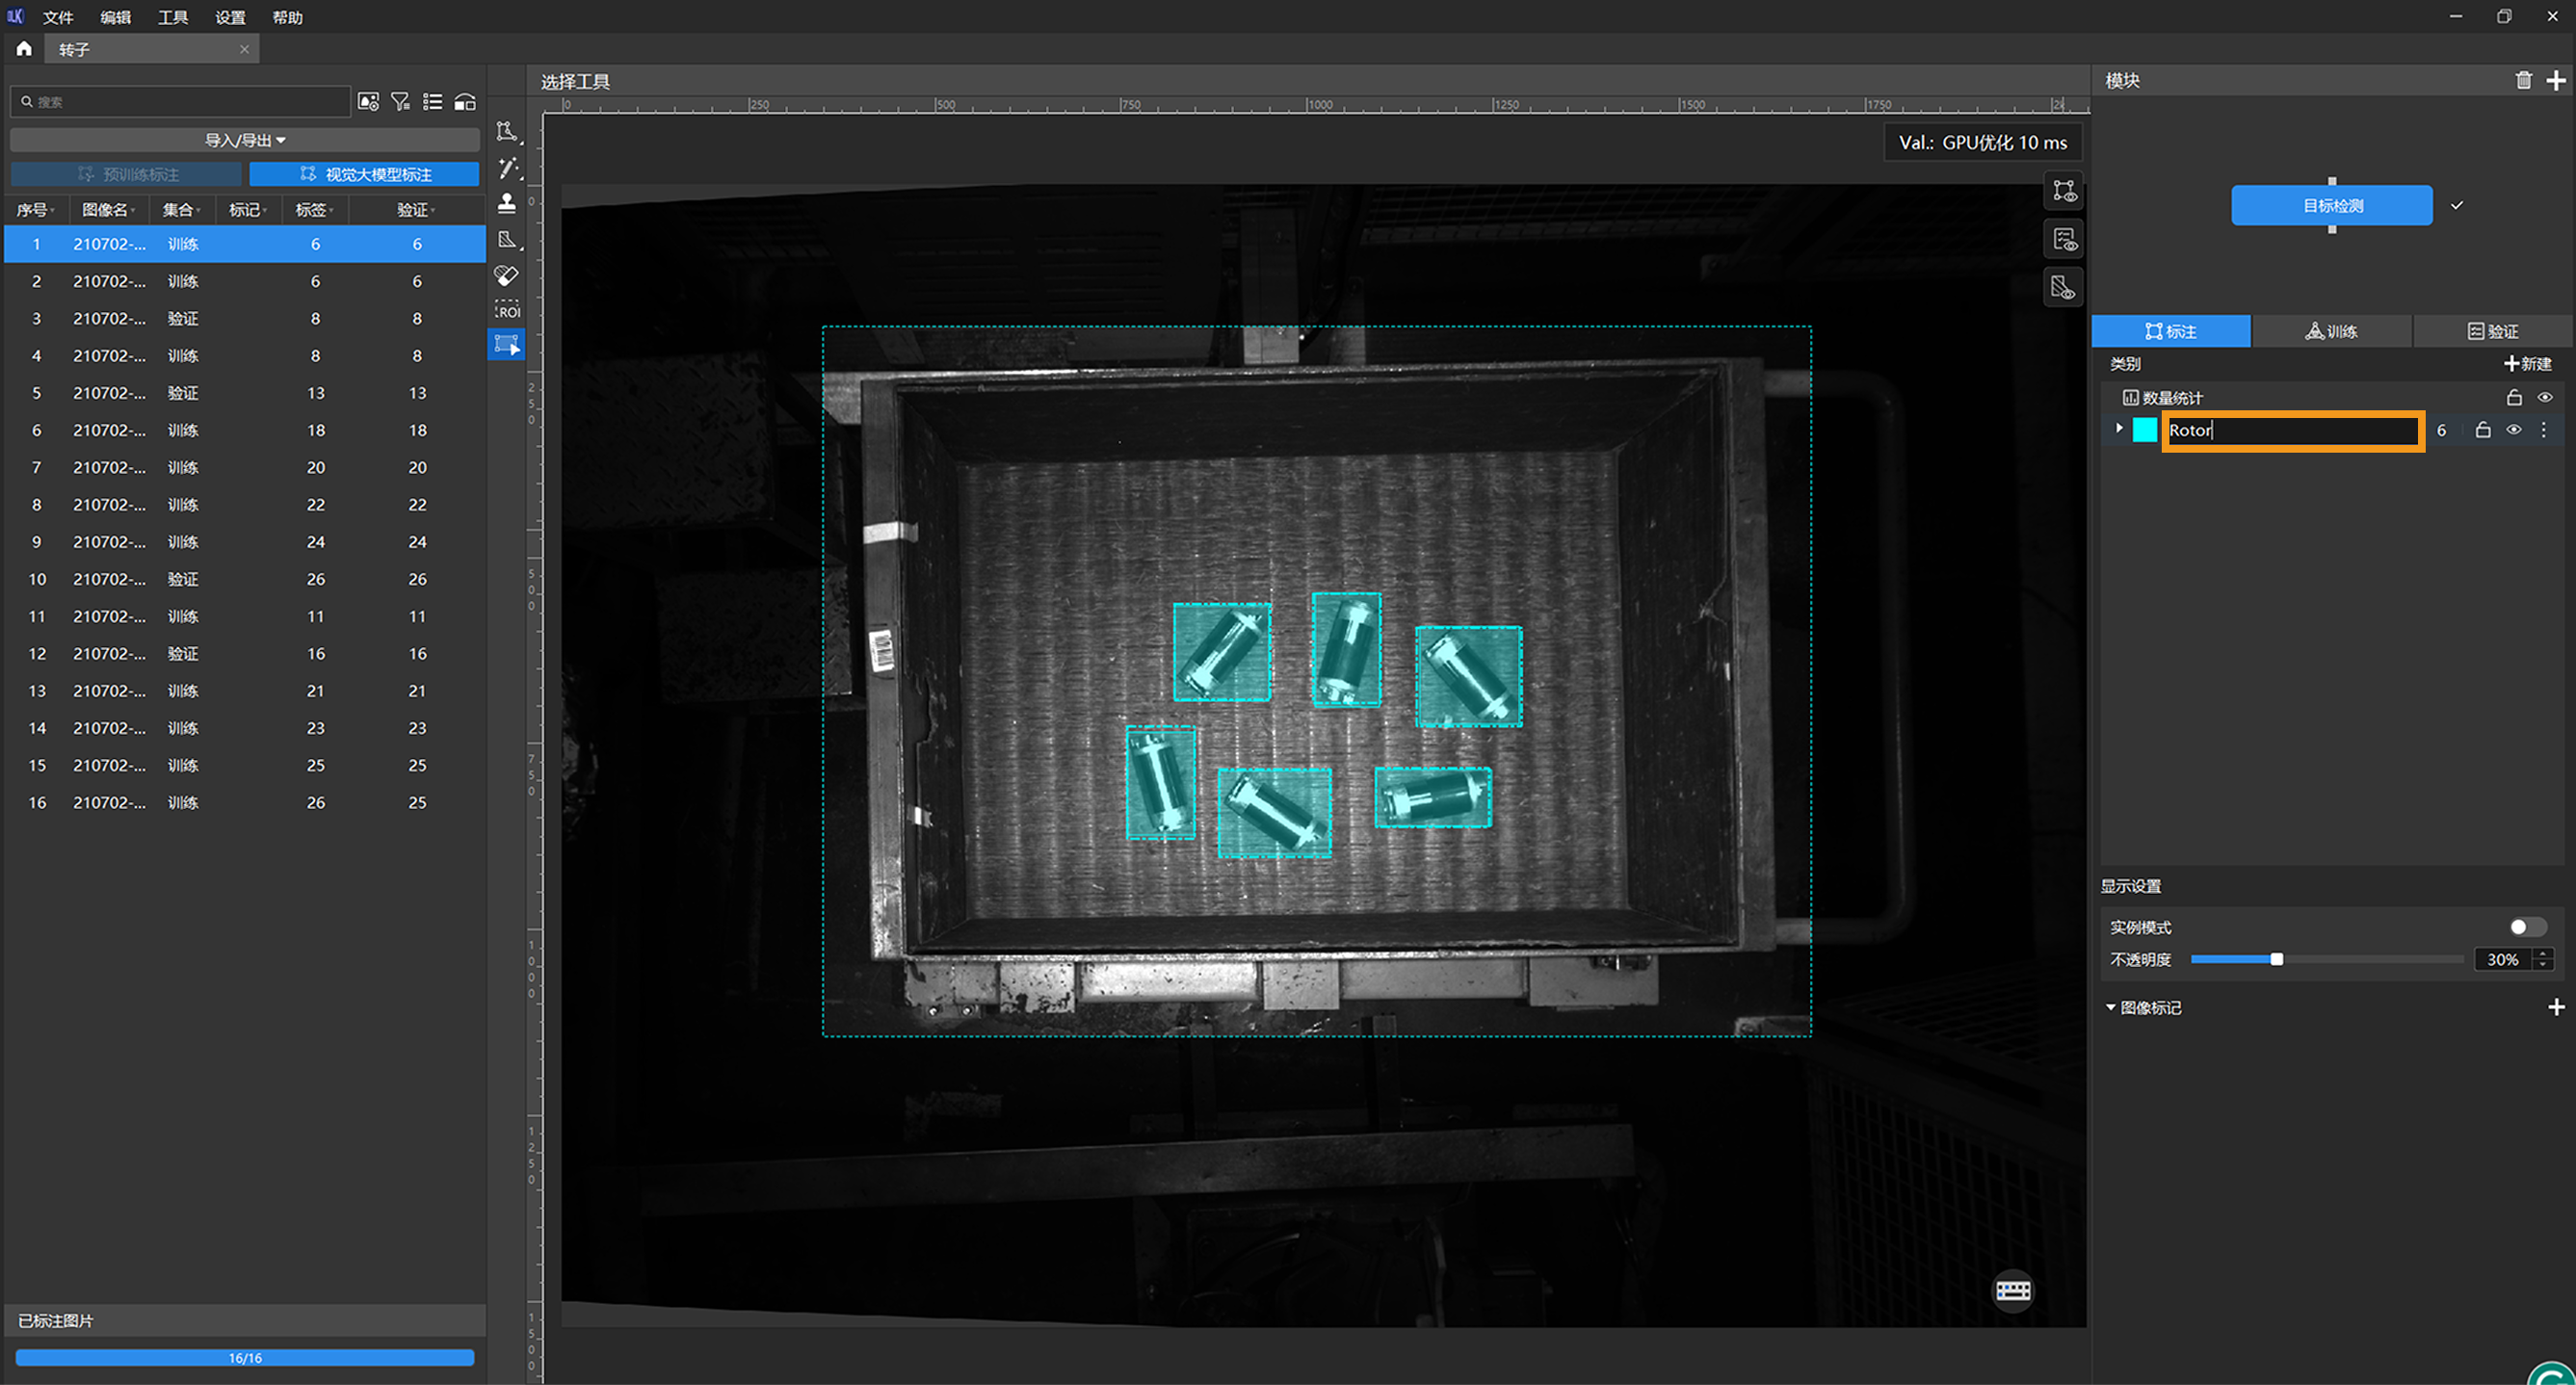Screen dimensions: 2576x1385
Task: Toggle the 实例模式 switch
Action: [2526, 927]
